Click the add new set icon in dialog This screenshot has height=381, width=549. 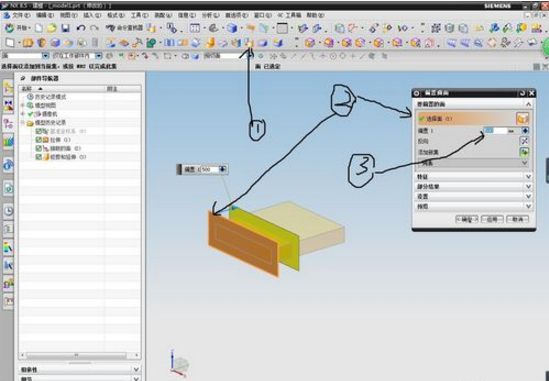524,152
